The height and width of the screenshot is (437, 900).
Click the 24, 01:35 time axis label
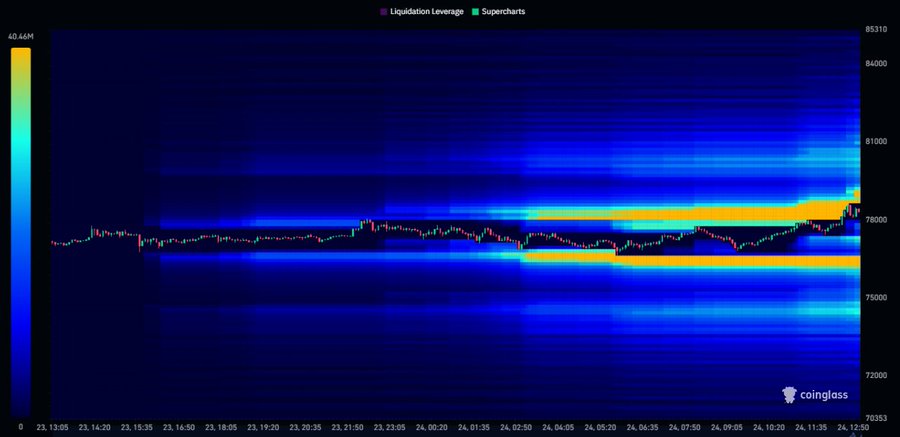pyautogui.click(x=474, y=428)
